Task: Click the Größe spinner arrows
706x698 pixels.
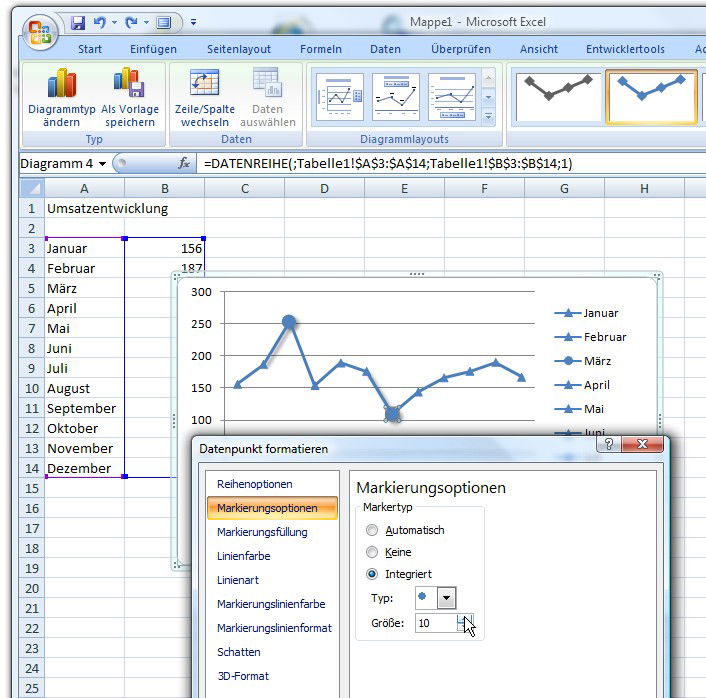Action: tap(465, 623)
